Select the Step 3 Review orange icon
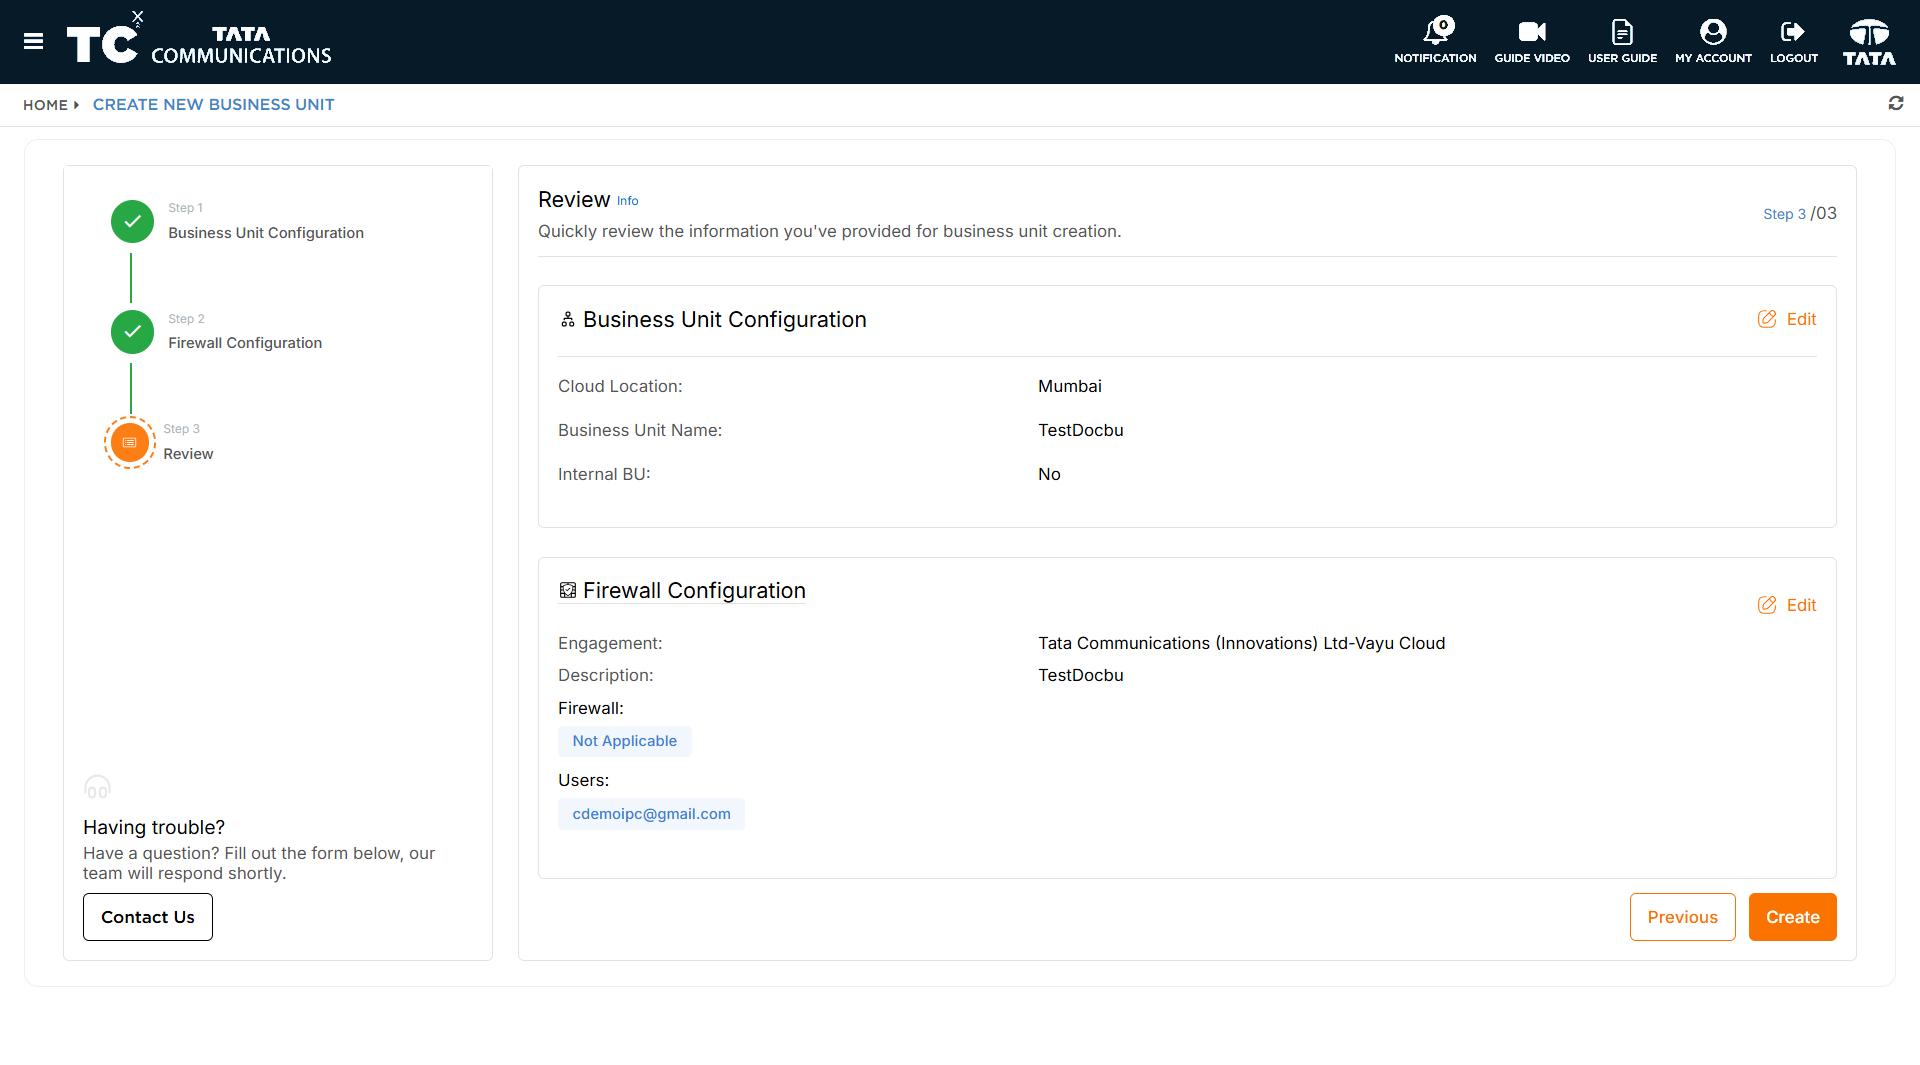 [x=130, y=442]
